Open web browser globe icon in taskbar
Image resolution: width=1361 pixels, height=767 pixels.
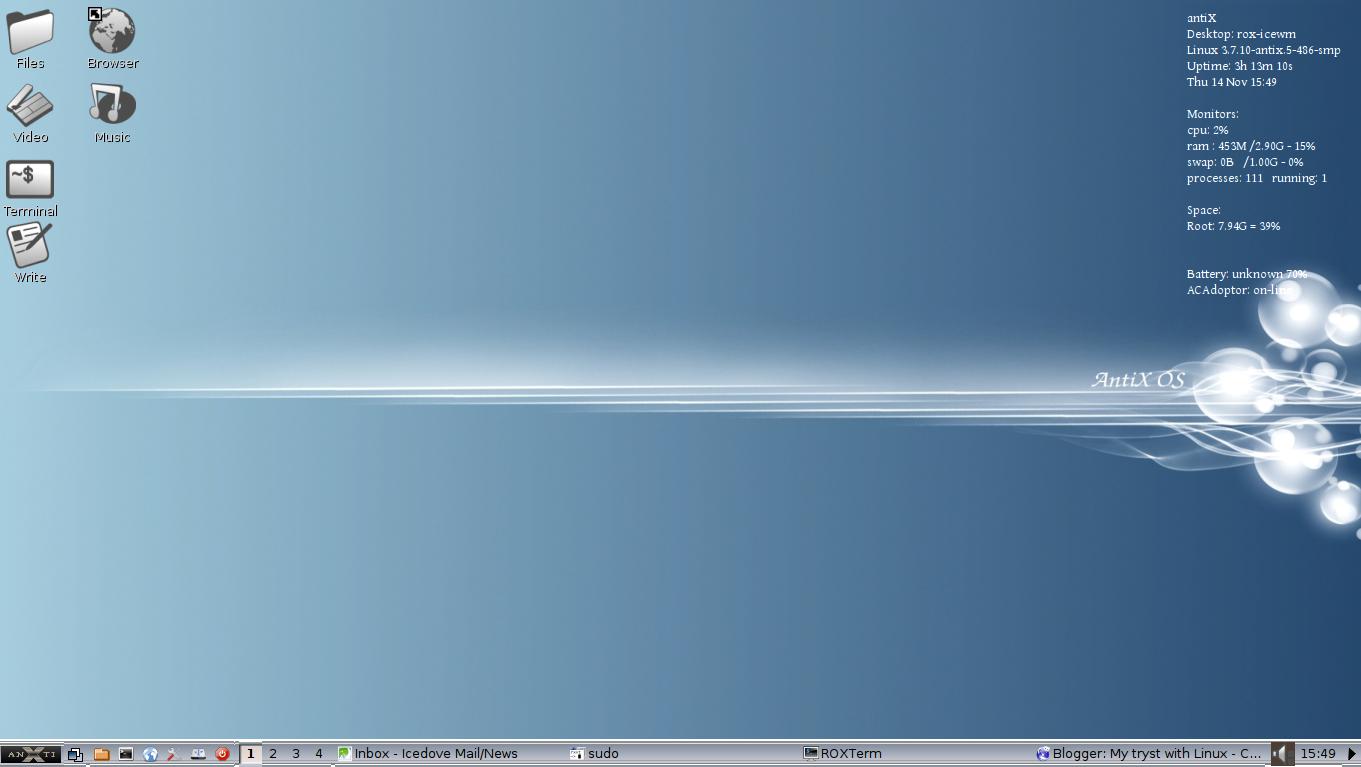pyautogui.click(x=150, y=754)
